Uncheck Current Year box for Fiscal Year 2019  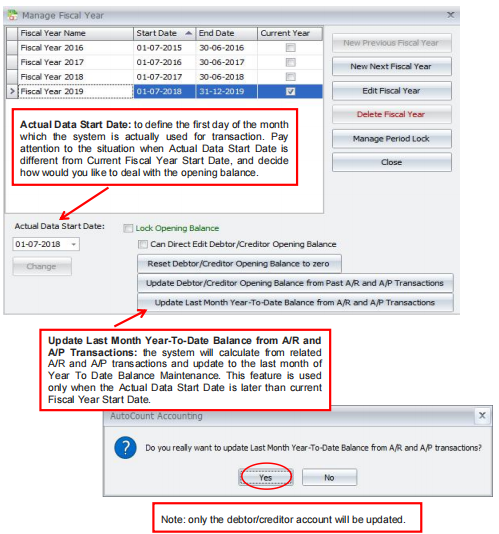[291, 92]
